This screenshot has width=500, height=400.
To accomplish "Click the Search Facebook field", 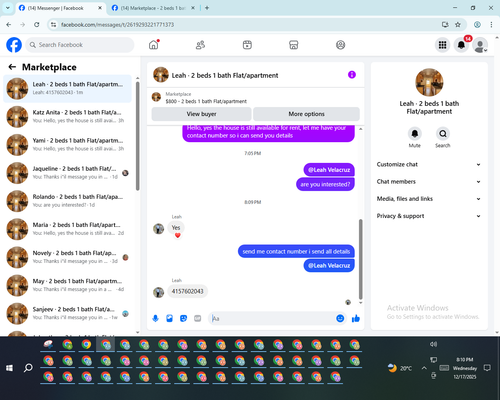I will (x=80, y=45).
